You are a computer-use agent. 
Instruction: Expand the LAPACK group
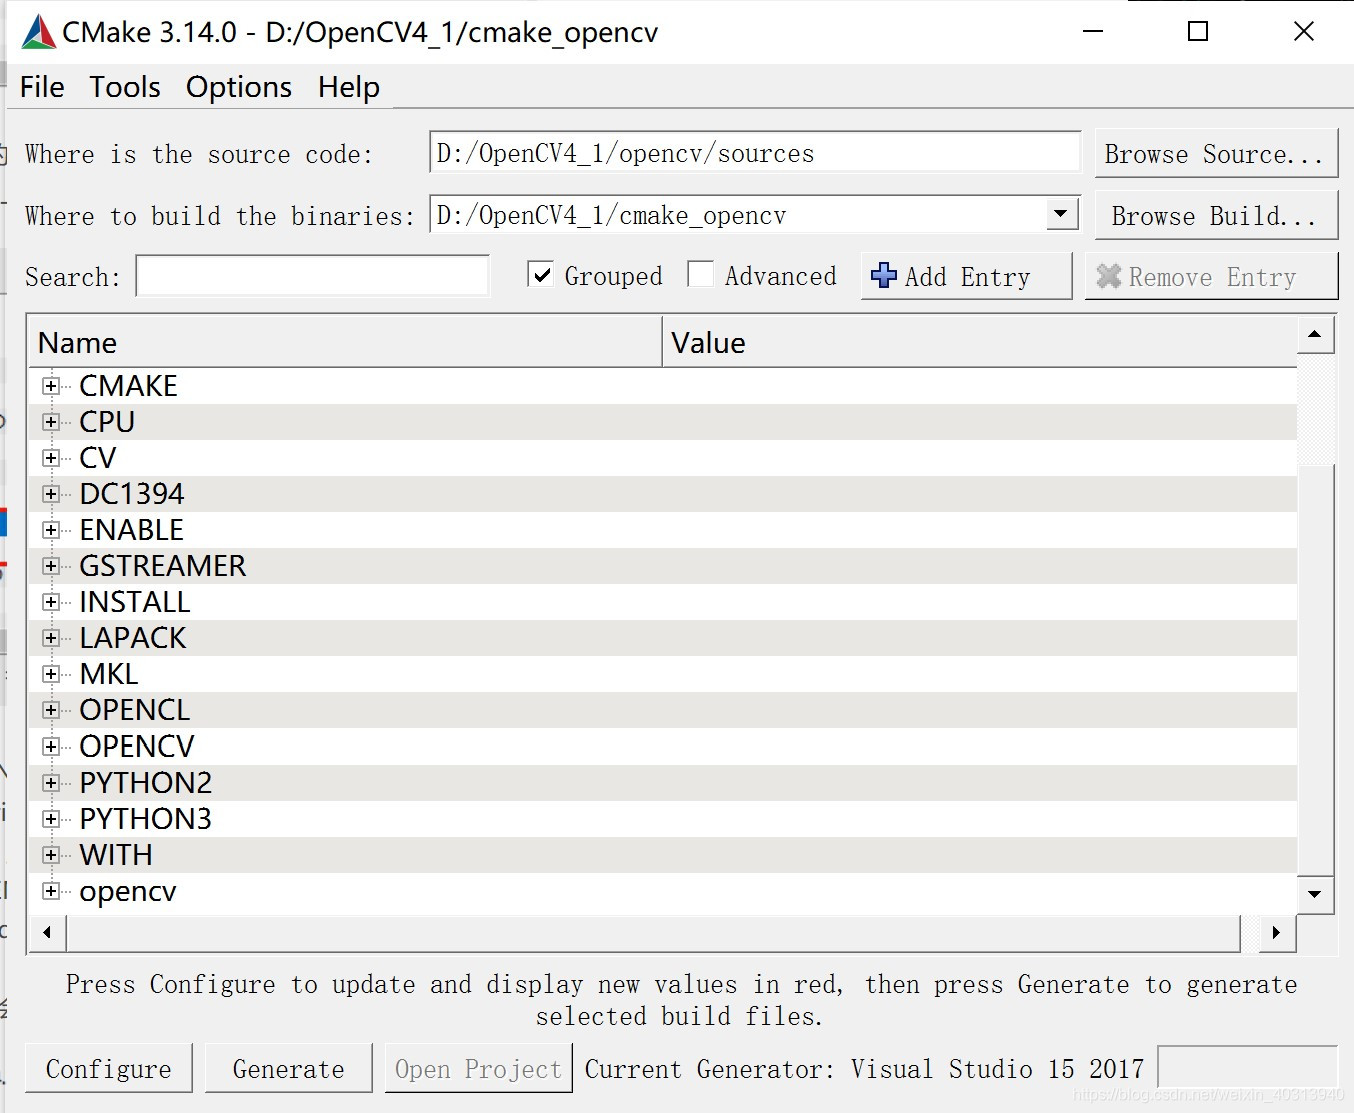click(51, 638)
